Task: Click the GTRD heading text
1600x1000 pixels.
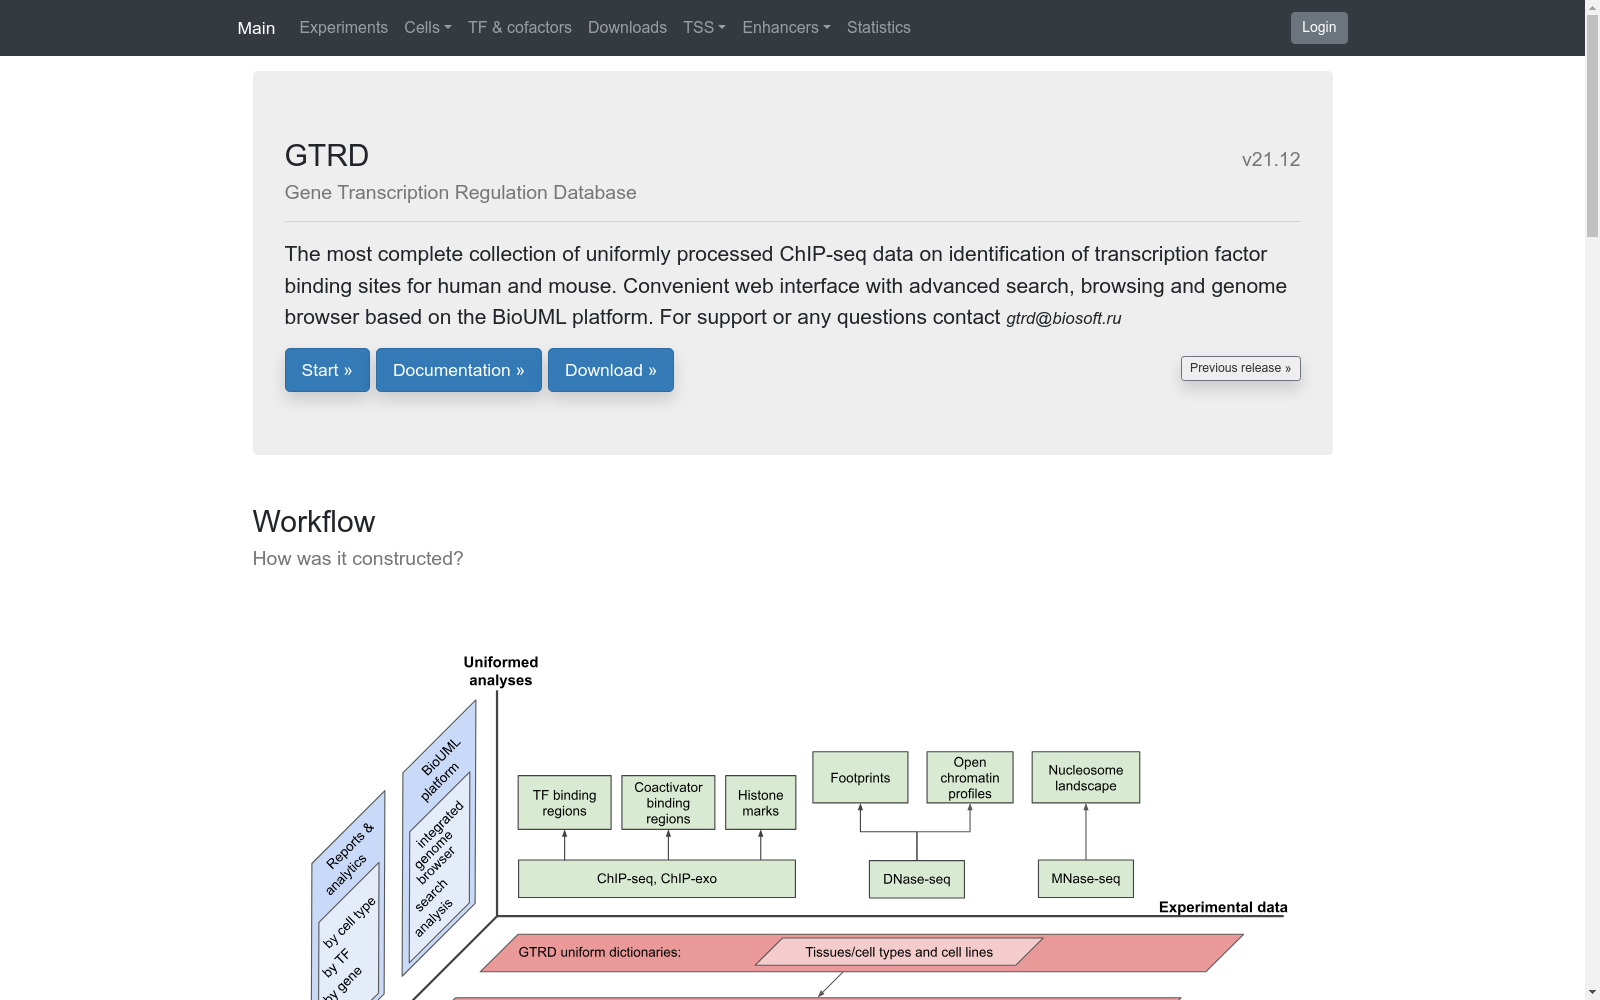Action: [327, 156]
